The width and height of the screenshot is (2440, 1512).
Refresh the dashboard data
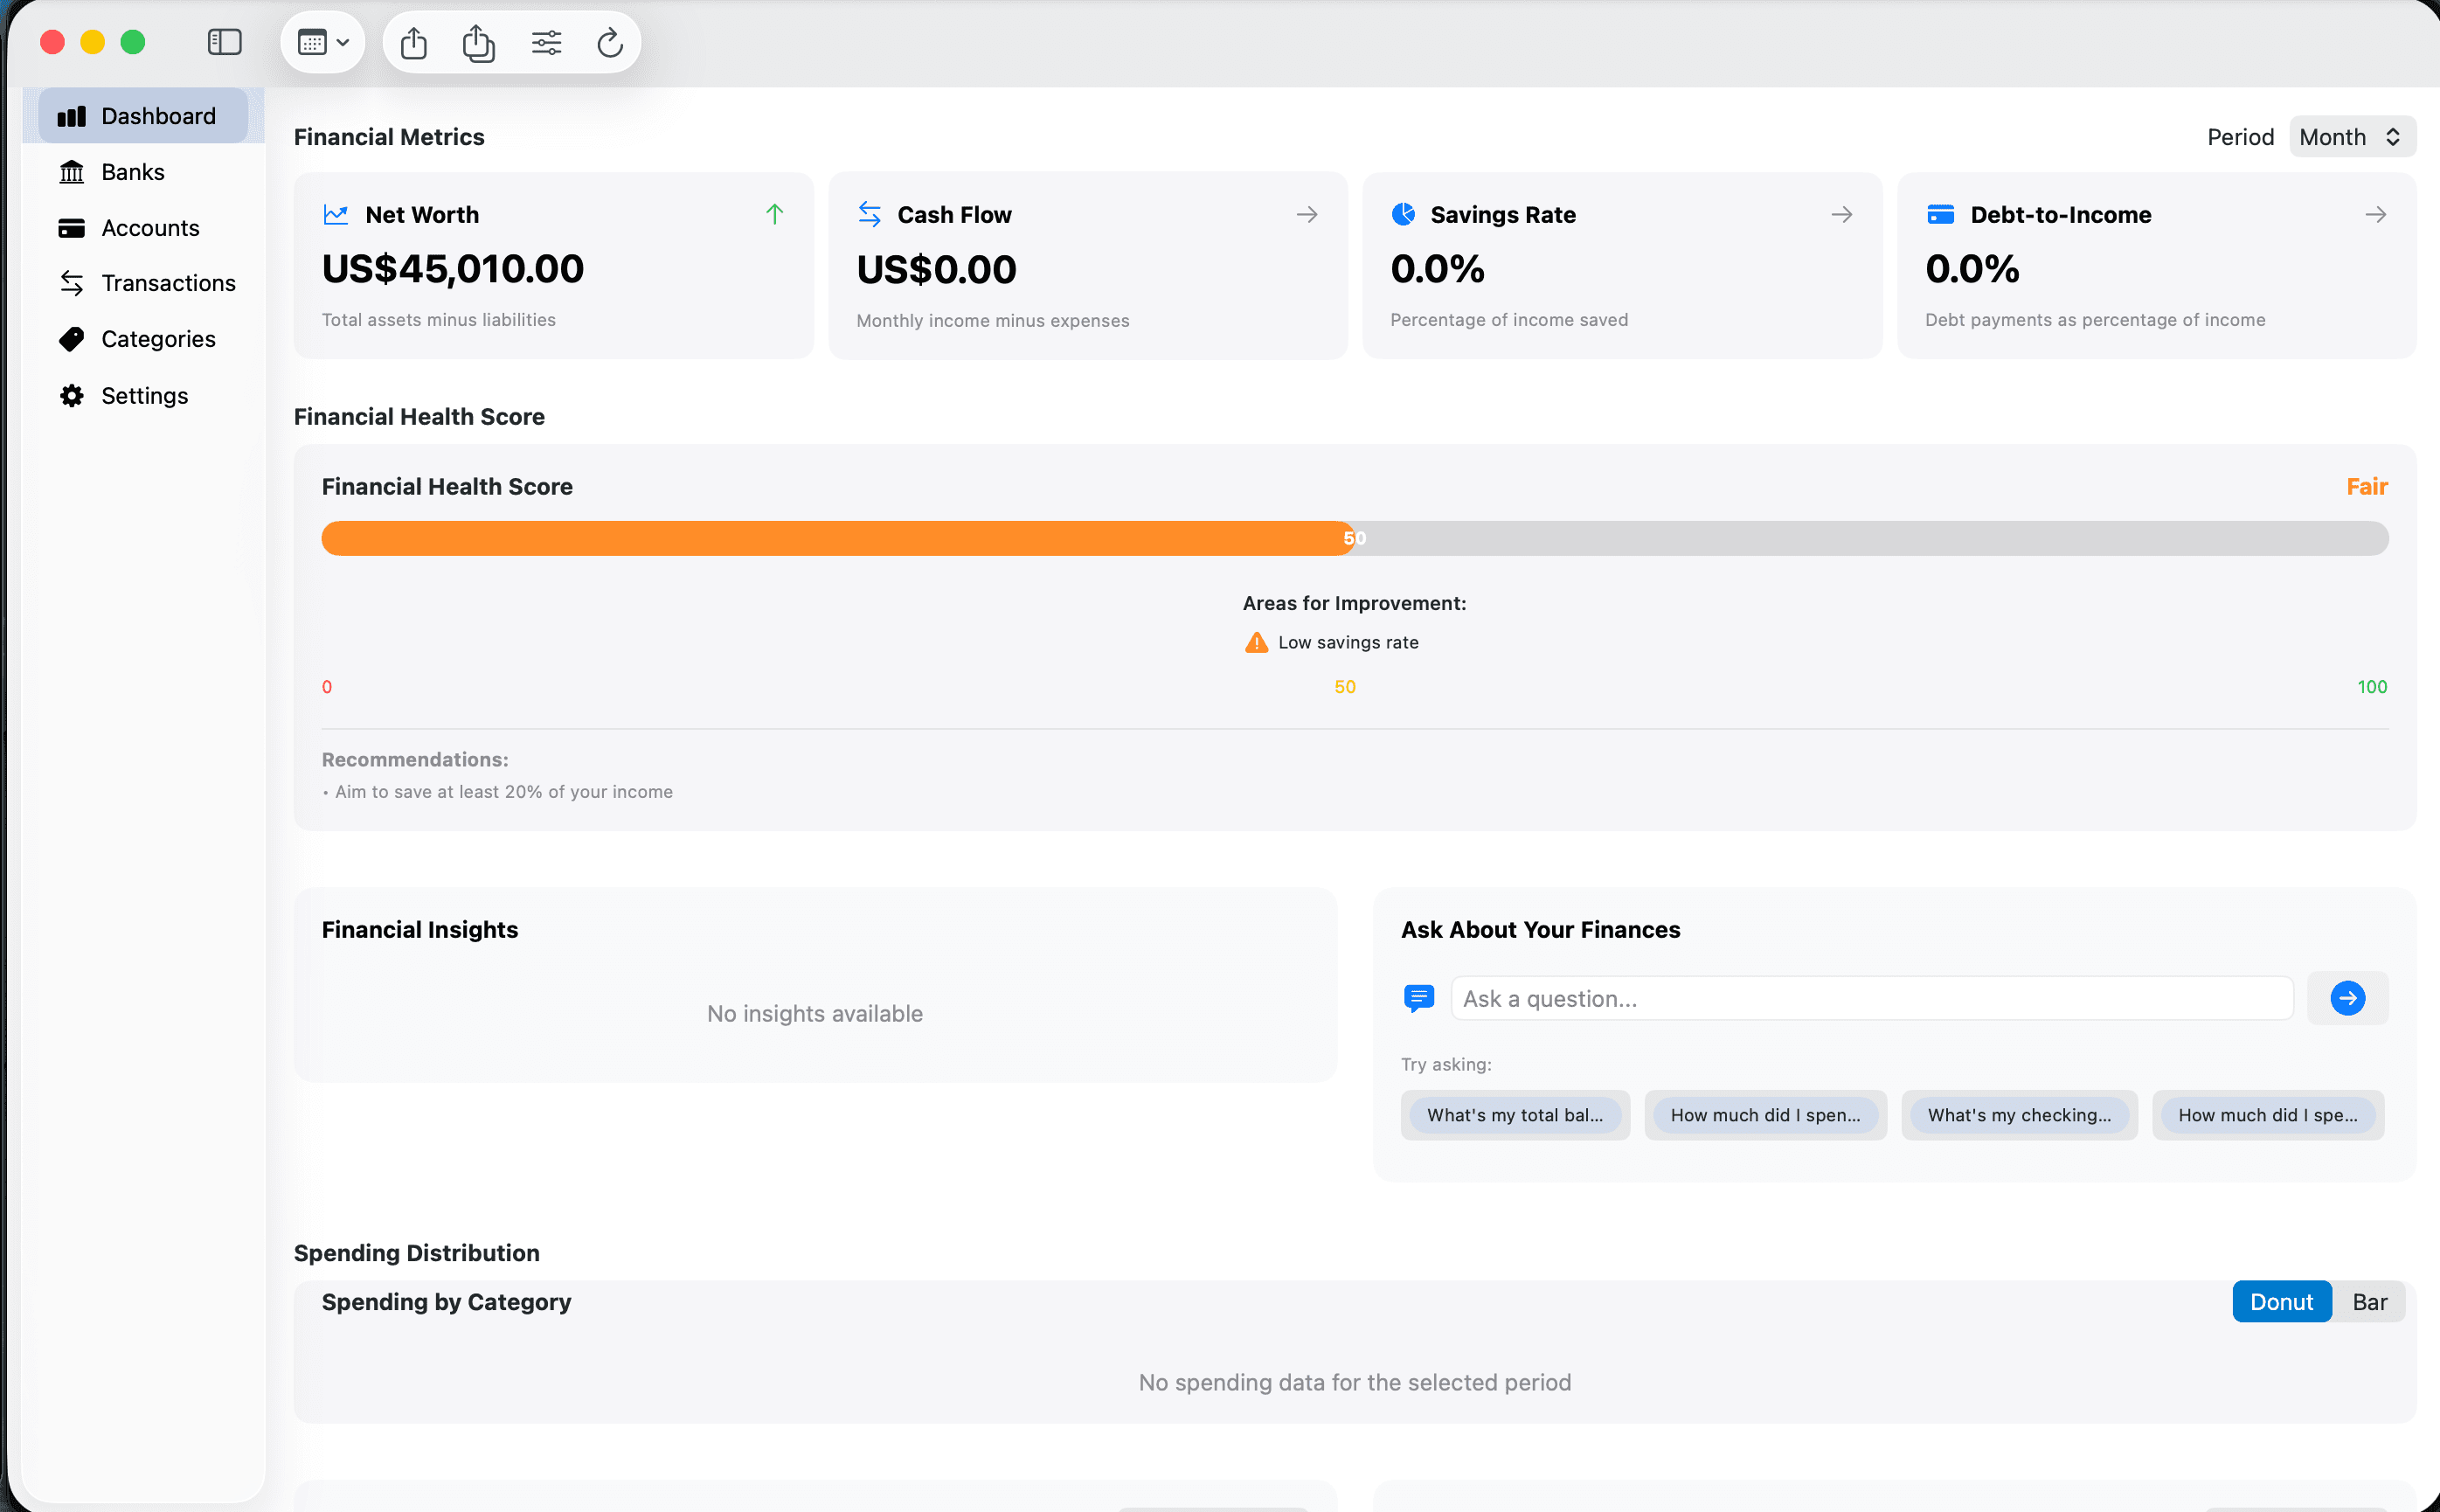[x=610, y=42]
